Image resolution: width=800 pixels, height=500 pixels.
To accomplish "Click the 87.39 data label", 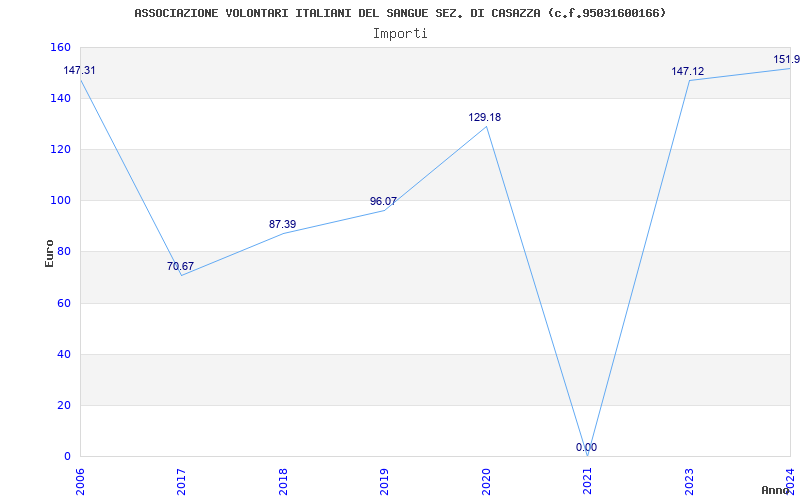I will tap(282, 224).
